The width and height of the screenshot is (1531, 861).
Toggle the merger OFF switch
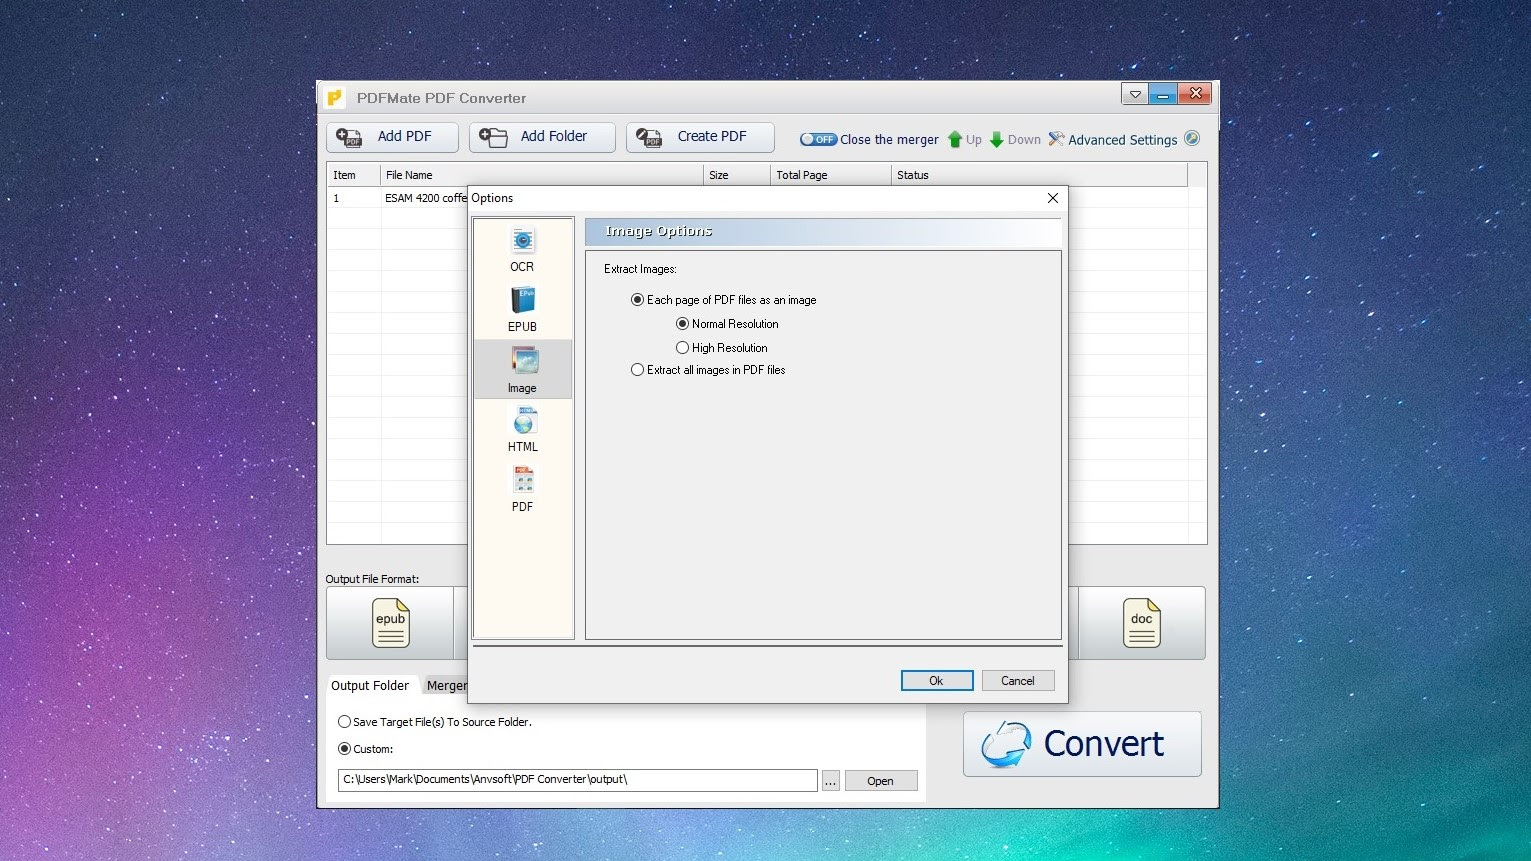pyautogui.click(x=818, y=140)
